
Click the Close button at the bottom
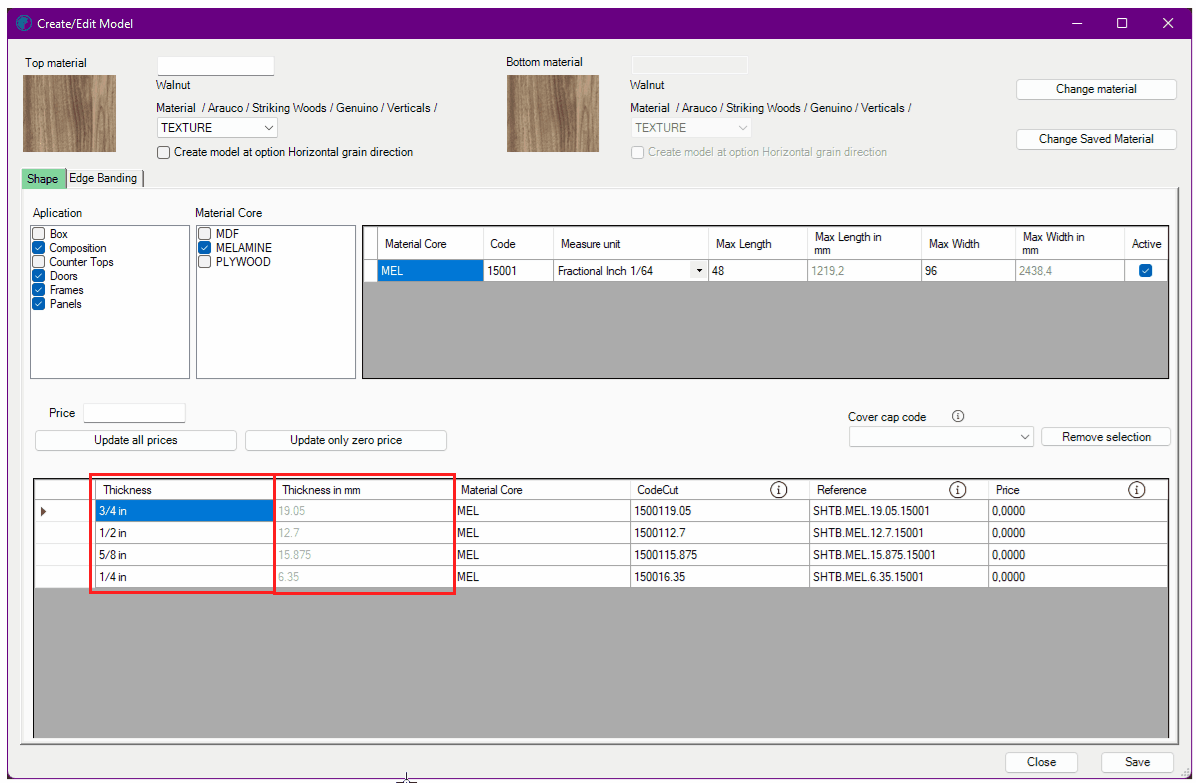[1041, 762]
